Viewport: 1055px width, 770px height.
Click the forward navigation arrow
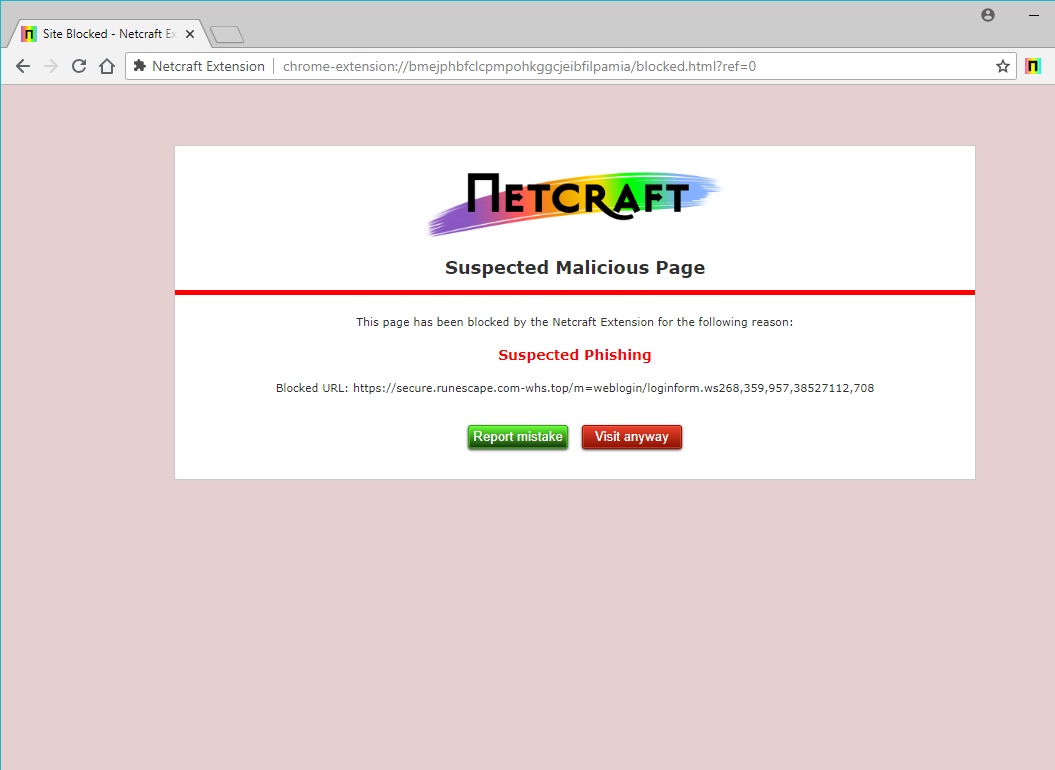[51, 66]
